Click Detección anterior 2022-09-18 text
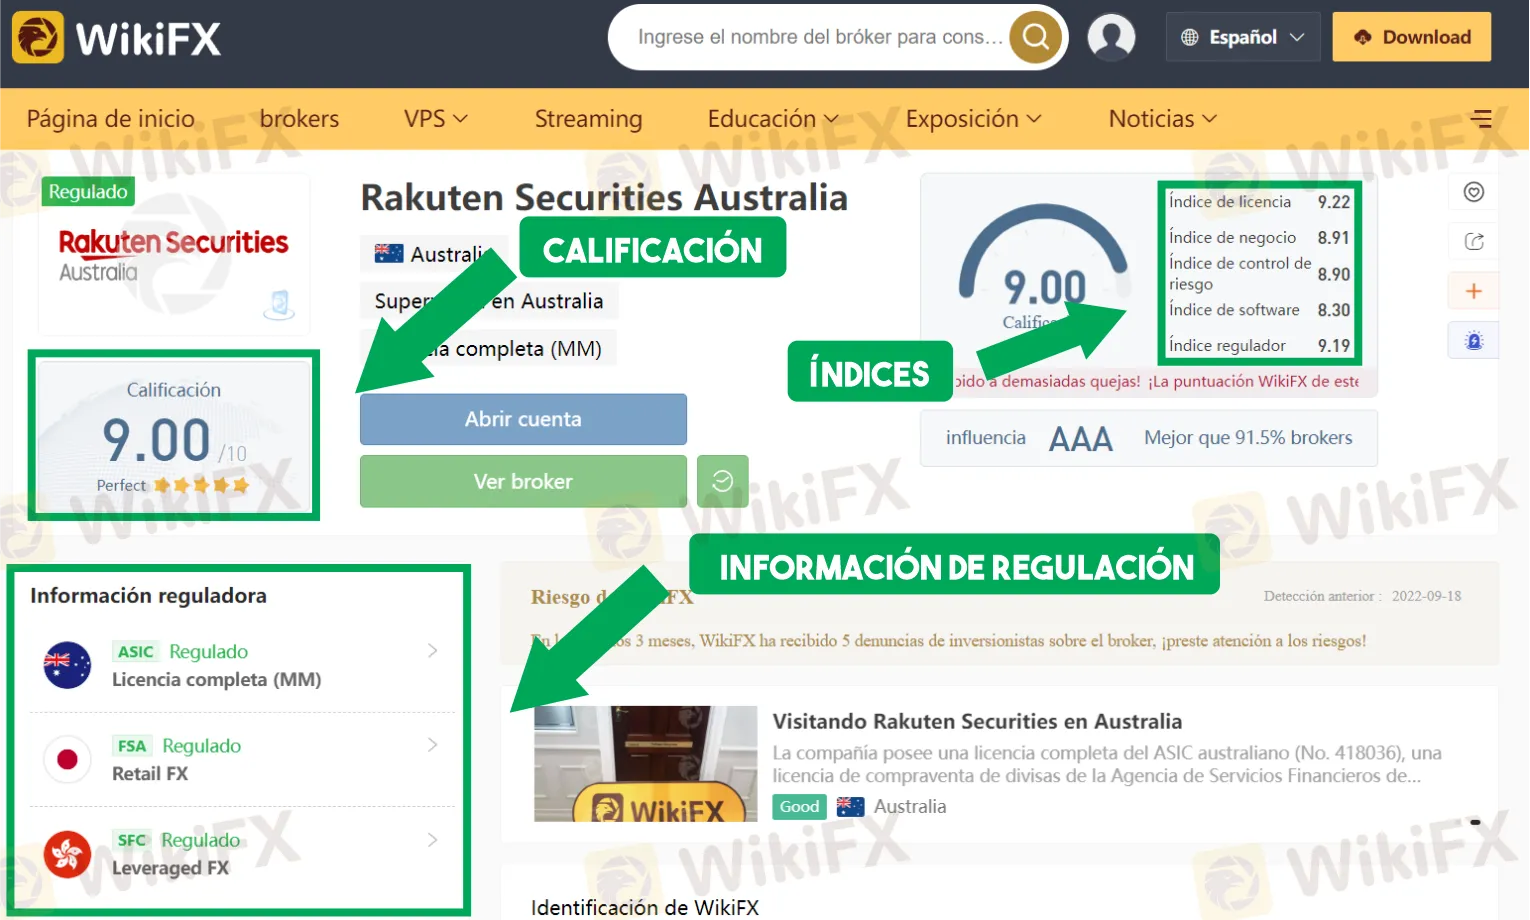Image resolution: width=1530 pixels, height=920 pixels. coord(1362,596)
